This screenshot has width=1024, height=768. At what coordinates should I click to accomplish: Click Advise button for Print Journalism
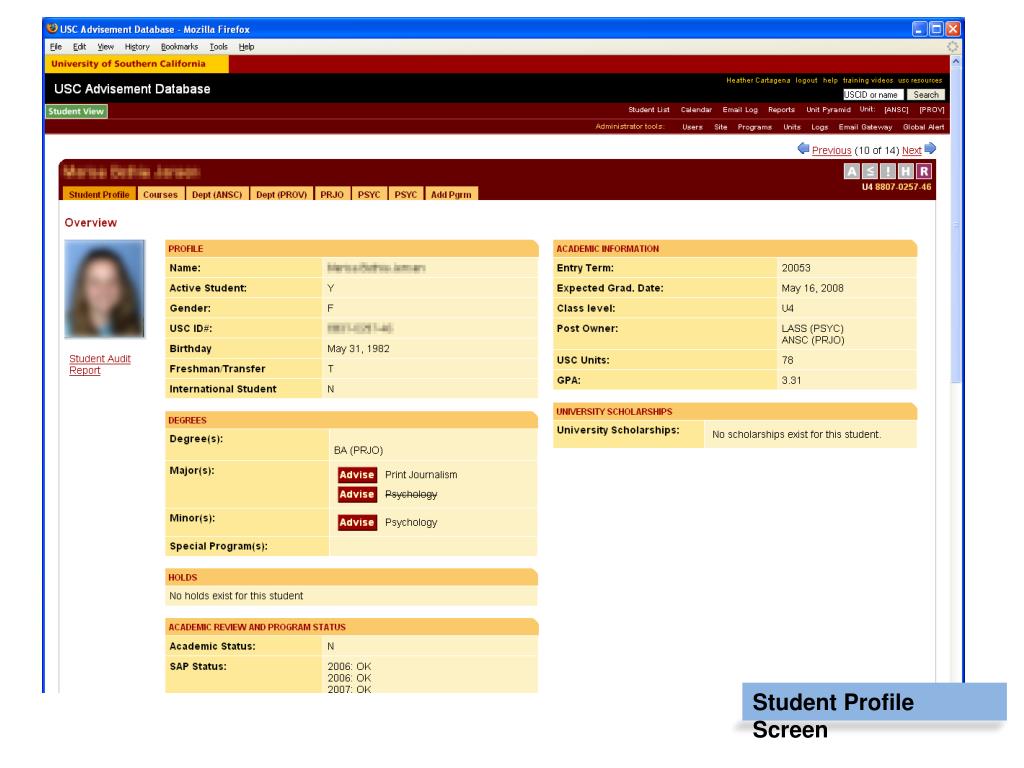tap(357, 475)
